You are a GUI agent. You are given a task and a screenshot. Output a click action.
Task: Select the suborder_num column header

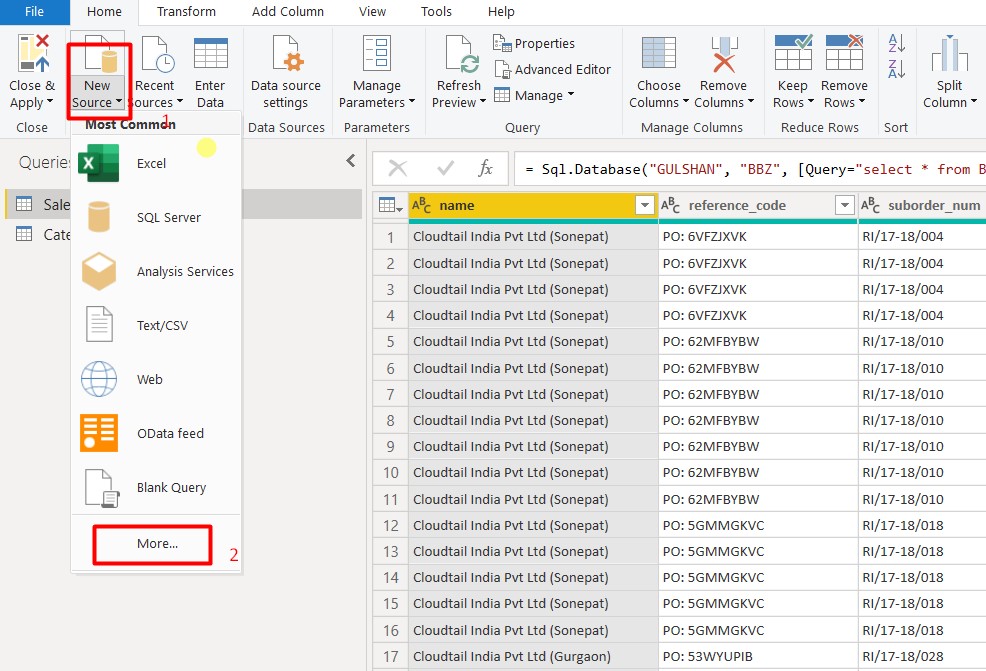click(x=922, y=205)
